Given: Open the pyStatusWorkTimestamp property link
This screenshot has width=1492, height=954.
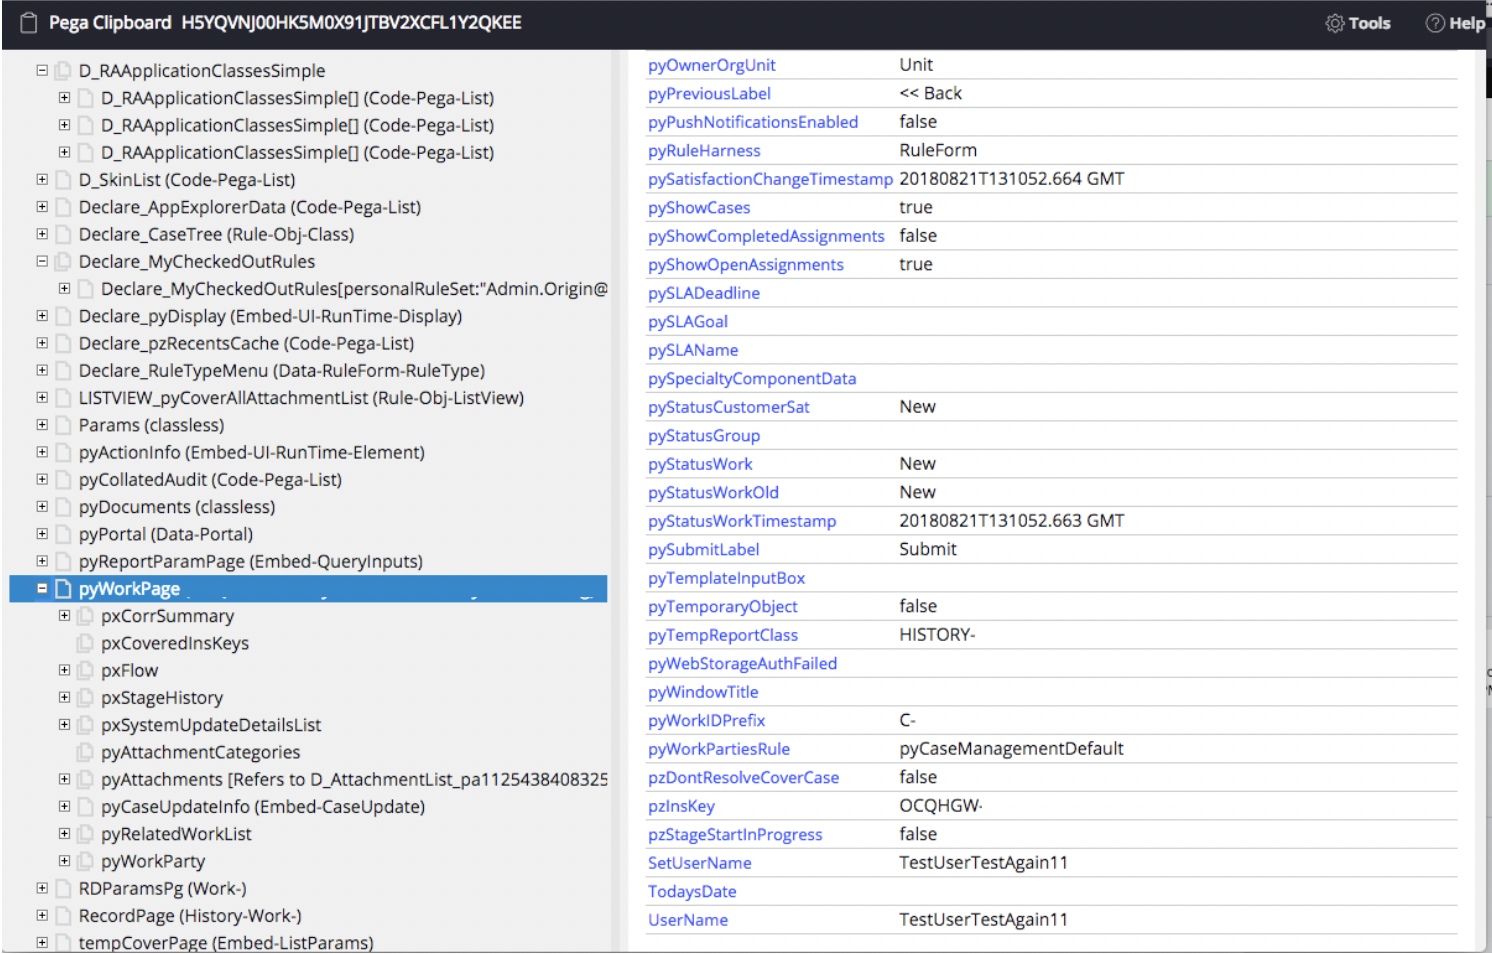Looking at the screenshot, I should coord(742,521).
